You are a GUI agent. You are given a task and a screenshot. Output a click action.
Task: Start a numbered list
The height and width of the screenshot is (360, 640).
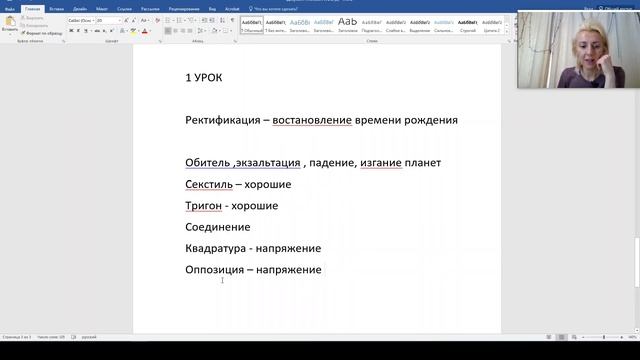(179, 20)
